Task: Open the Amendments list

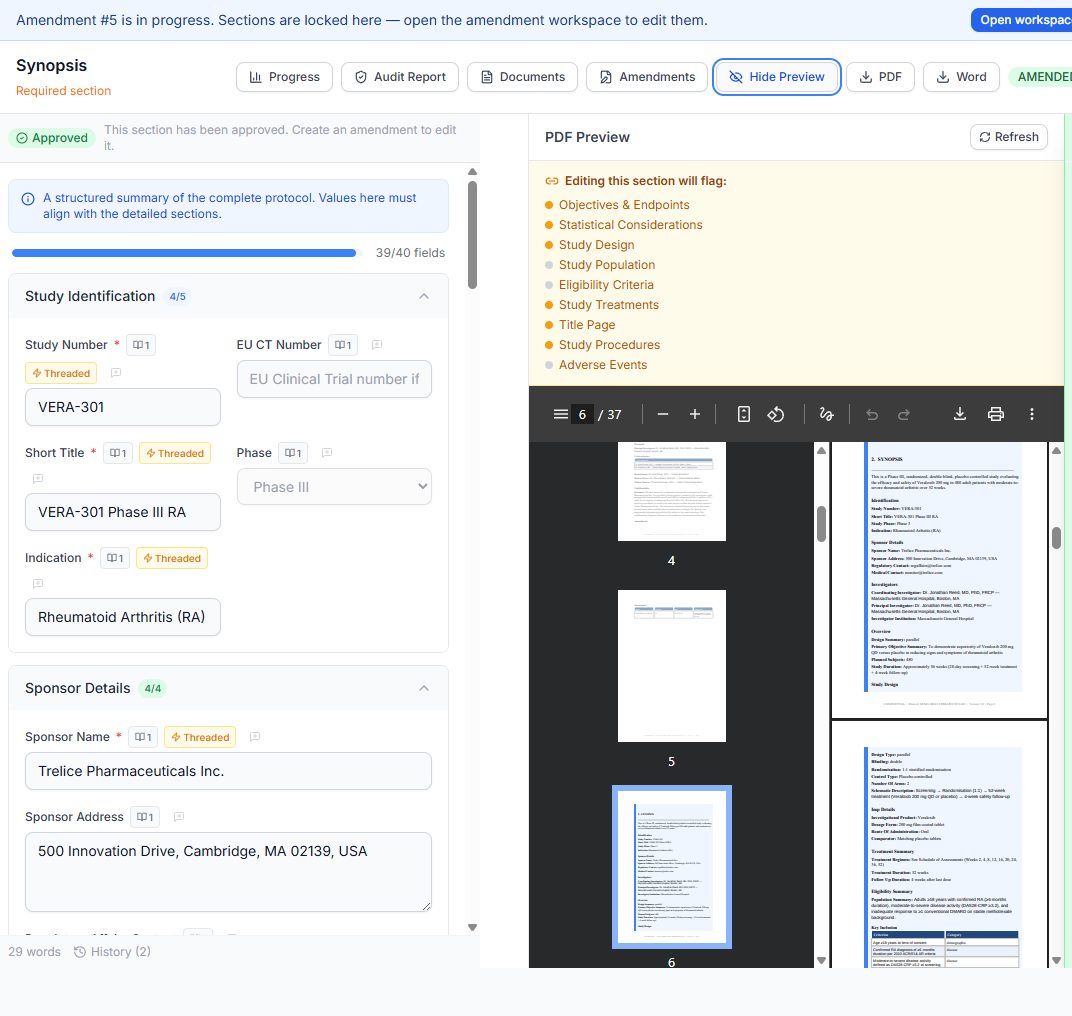Action: pos(647,77)
